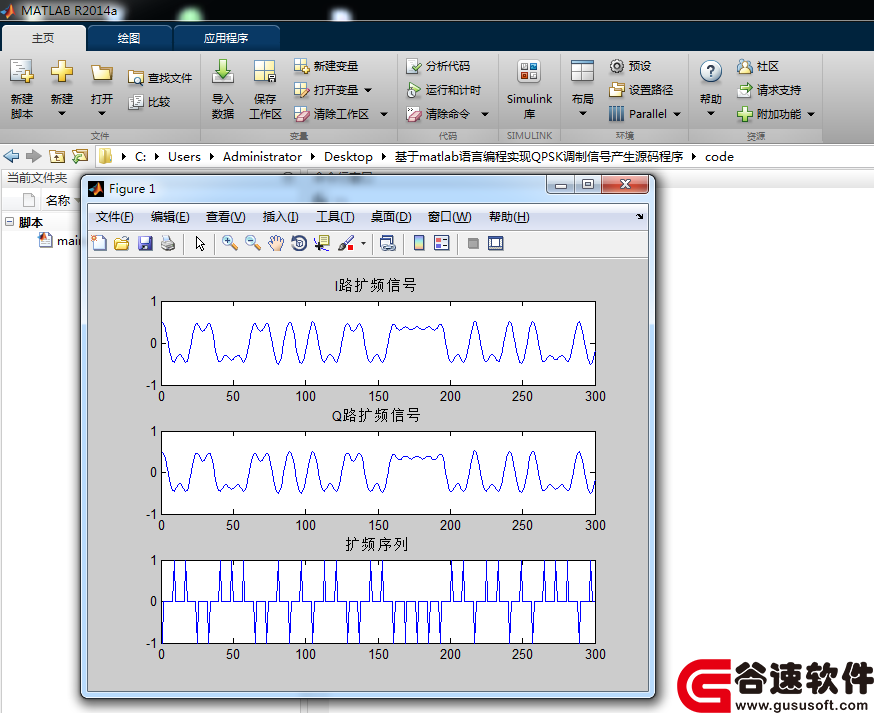The image size is (874, 713).
Task: Click the Forward navigation arrow
Action: pos(33,156)
